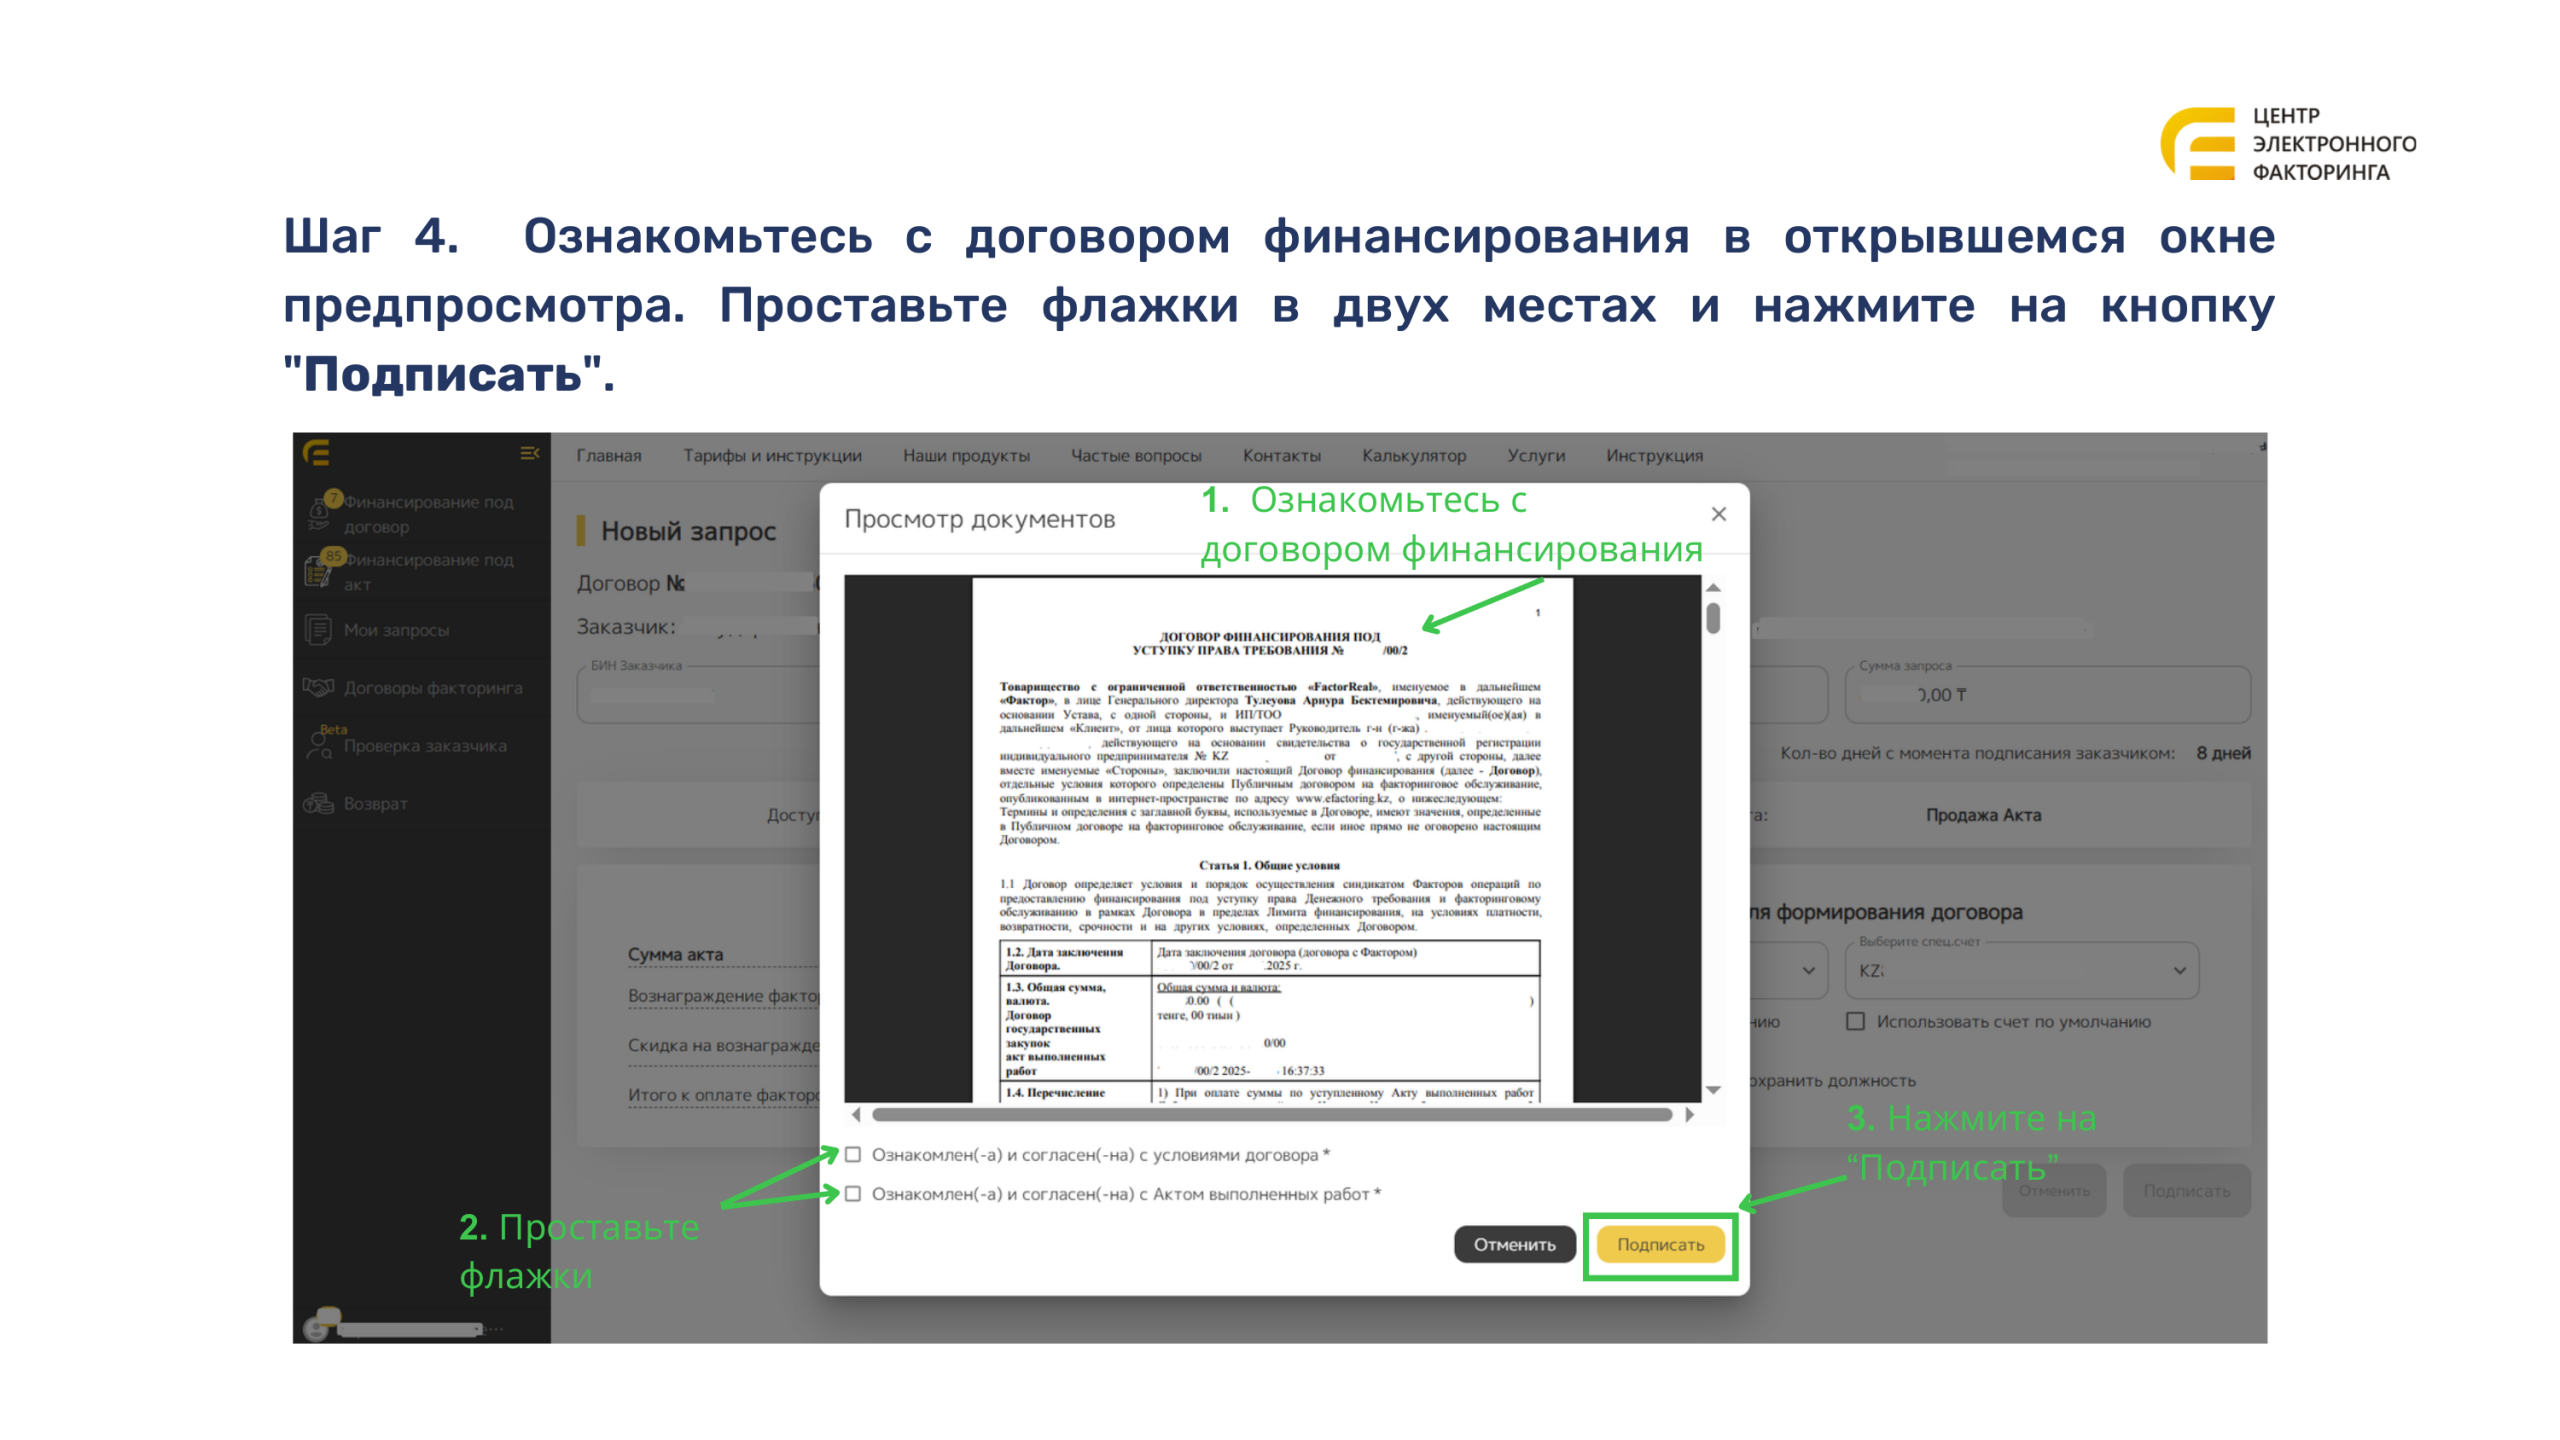
Task: Click 8 дней value text
Action: 2223,753
